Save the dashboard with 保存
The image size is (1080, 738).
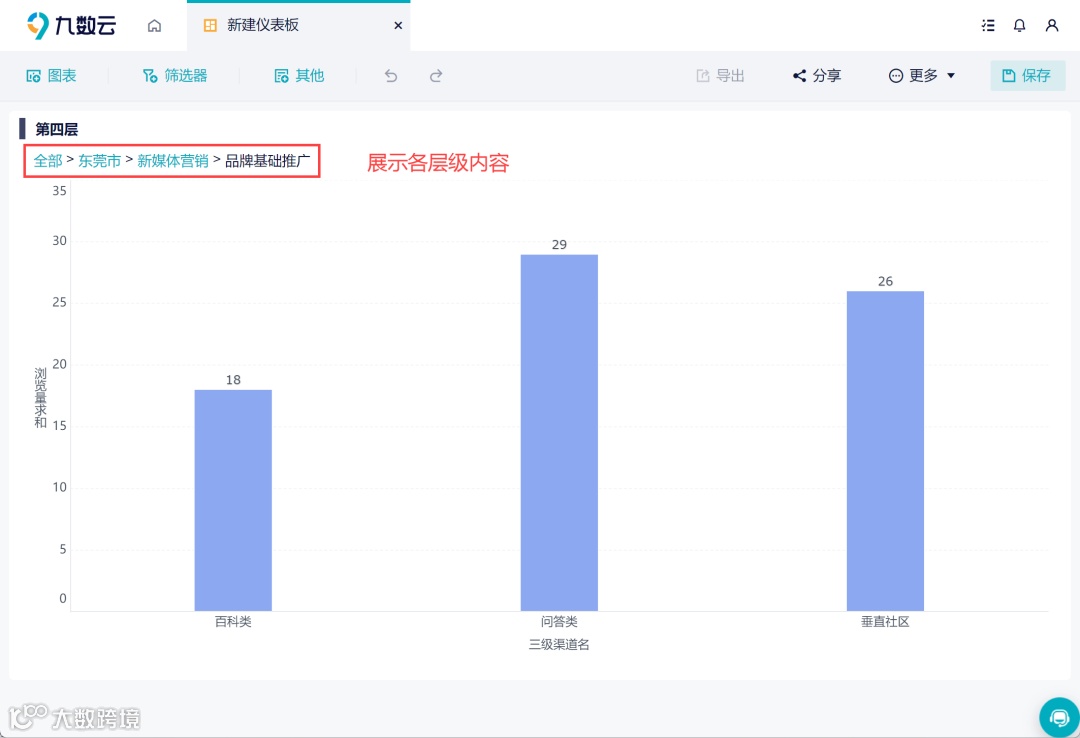click(1028, 75)
